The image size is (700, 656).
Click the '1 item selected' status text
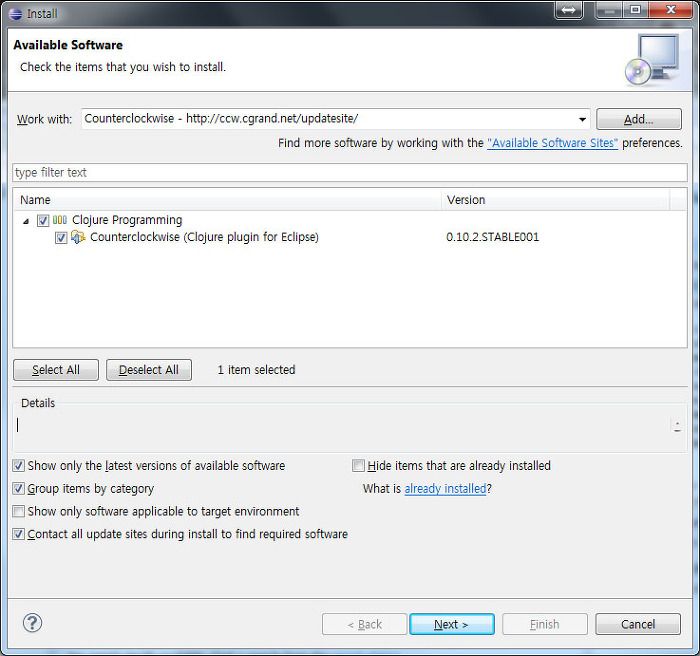pyautogui.click(x=256, y=370)
